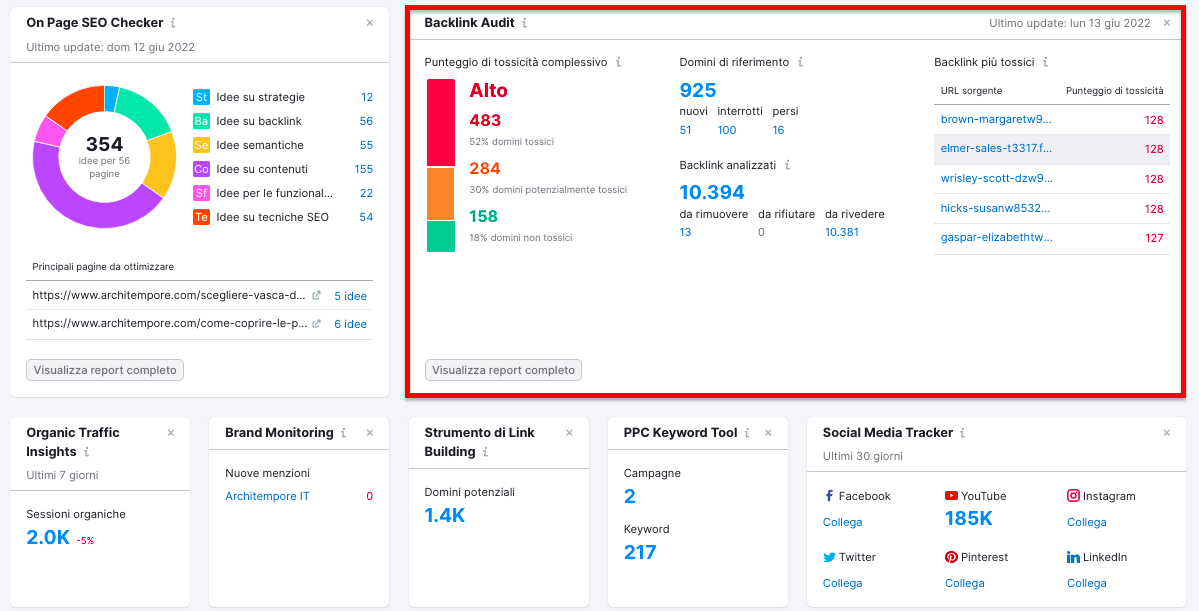Click info icon next to Backlink Audit title
1199x611 pixels.
click(525, 23)
